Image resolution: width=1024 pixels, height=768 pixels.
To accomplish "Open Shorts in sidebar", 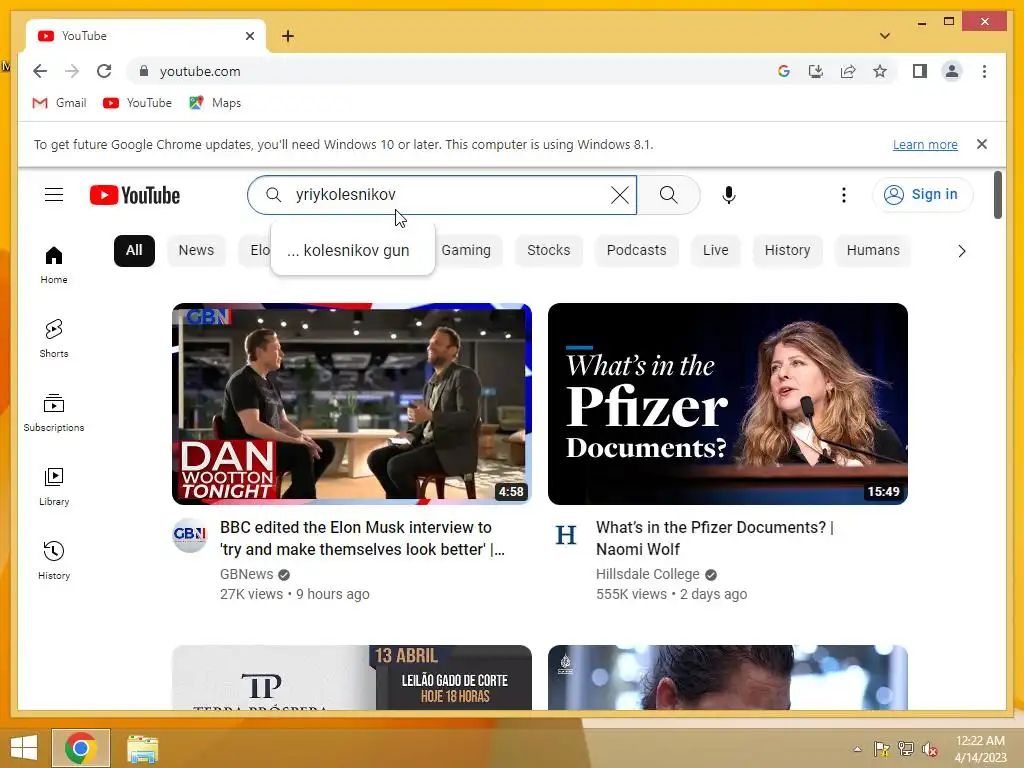I will pyautogui.click(x=54, y=338).
